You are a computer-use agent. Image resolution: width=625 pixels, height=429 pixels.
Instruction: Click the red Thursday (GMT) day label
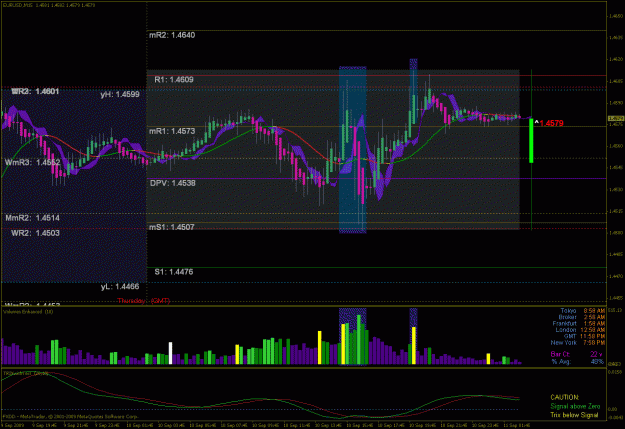(143, 301)
